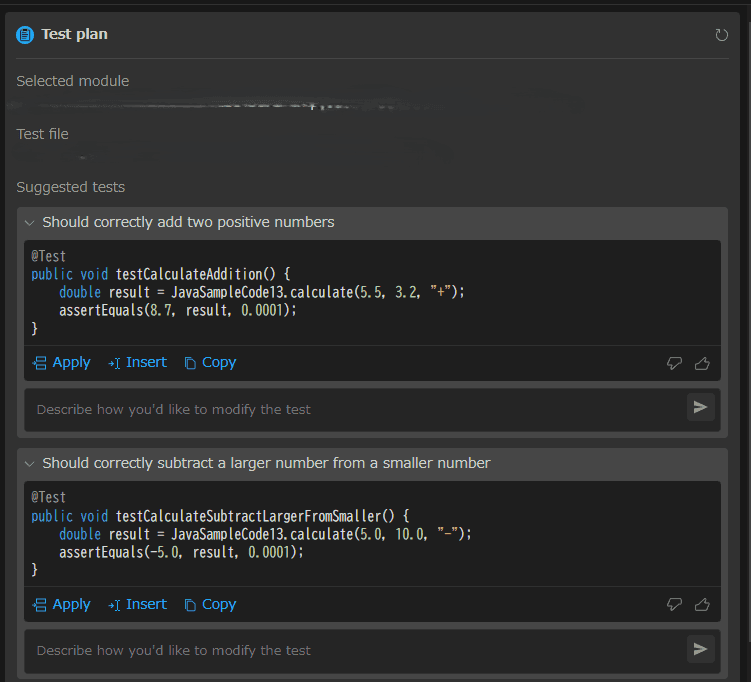Insert the testCalculateAddition test code

coord(137,363)
